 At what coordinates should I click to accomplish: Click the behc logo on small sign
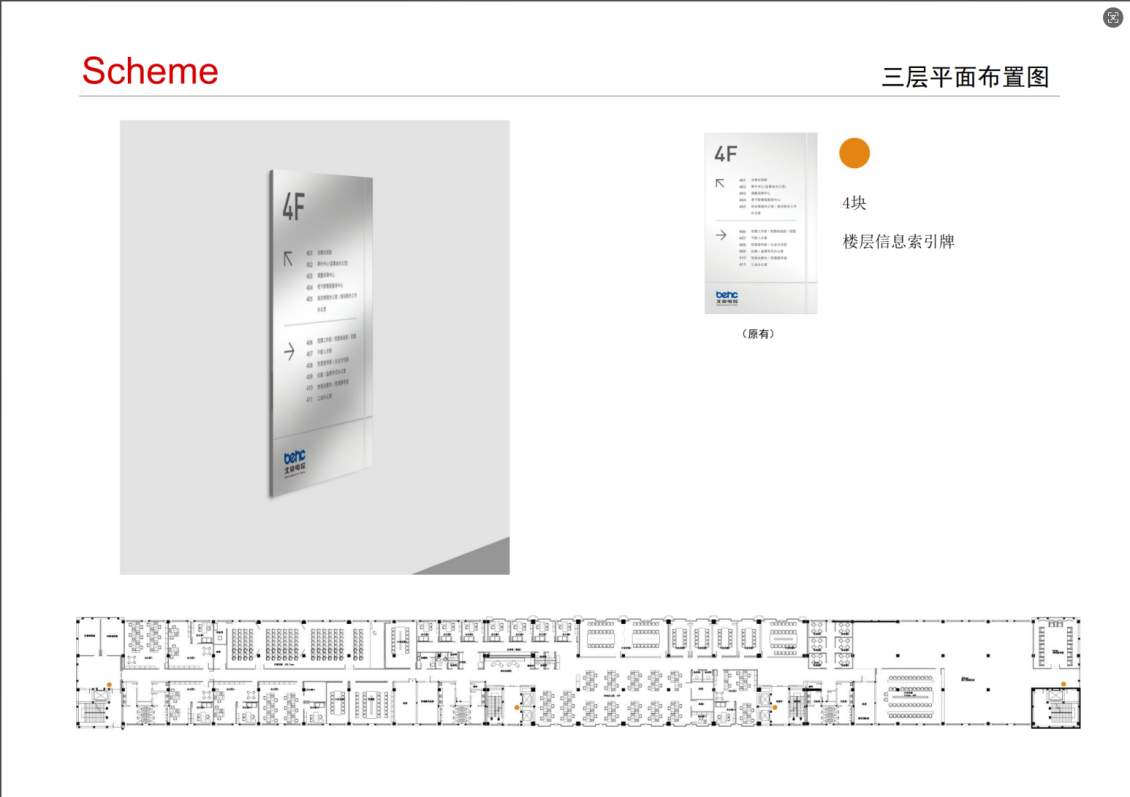click(x=726, y=297)
